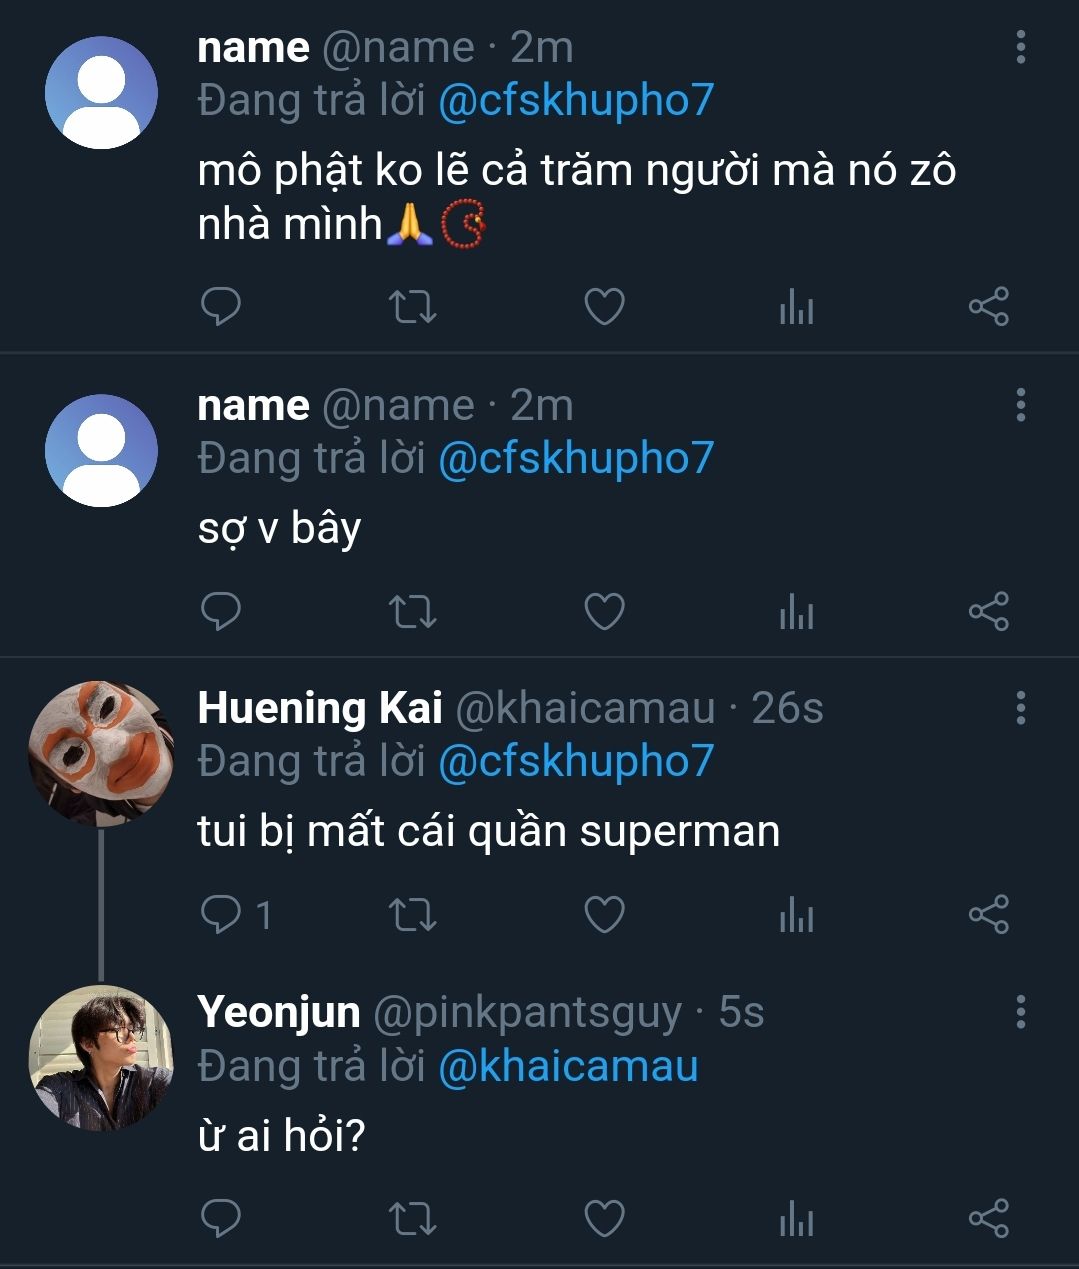Image resolution: width=1079 pixels, height=1269 pixels.
Task: Like the "sợ v bây" tweet
Action: tap(604, 611)
